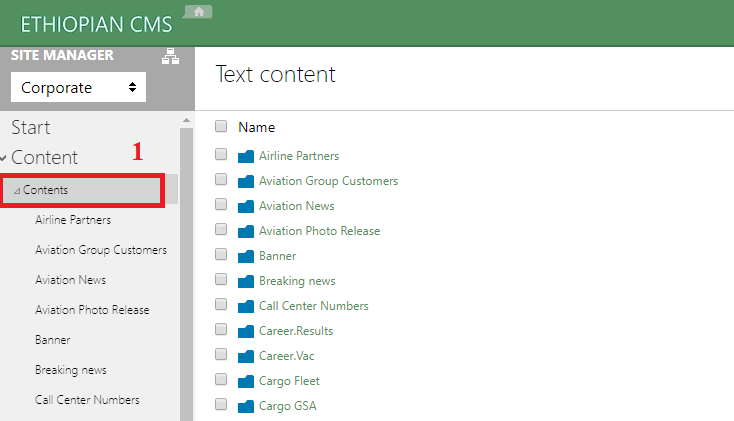Open the Aviation Photo Release folder link
734x421 pixels.
coord(319,231)
